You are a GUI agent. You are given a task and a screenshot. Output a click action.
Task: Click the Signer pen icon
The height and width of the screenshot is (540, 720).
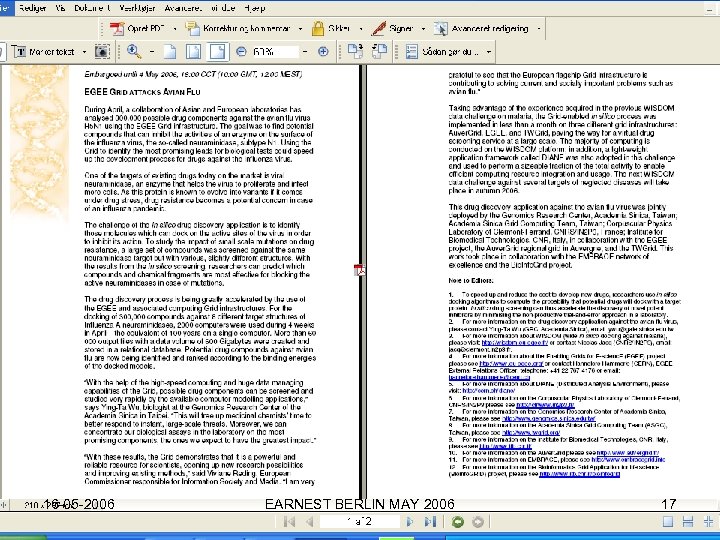coord(378,28)
